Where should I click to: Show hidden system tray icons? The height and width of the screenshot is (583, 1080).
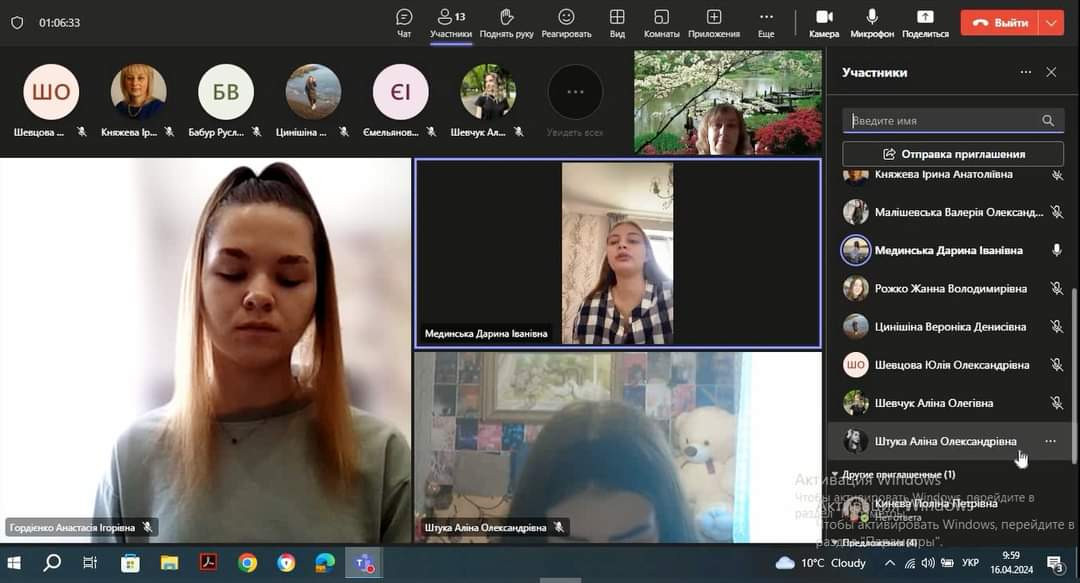point(890,563)
